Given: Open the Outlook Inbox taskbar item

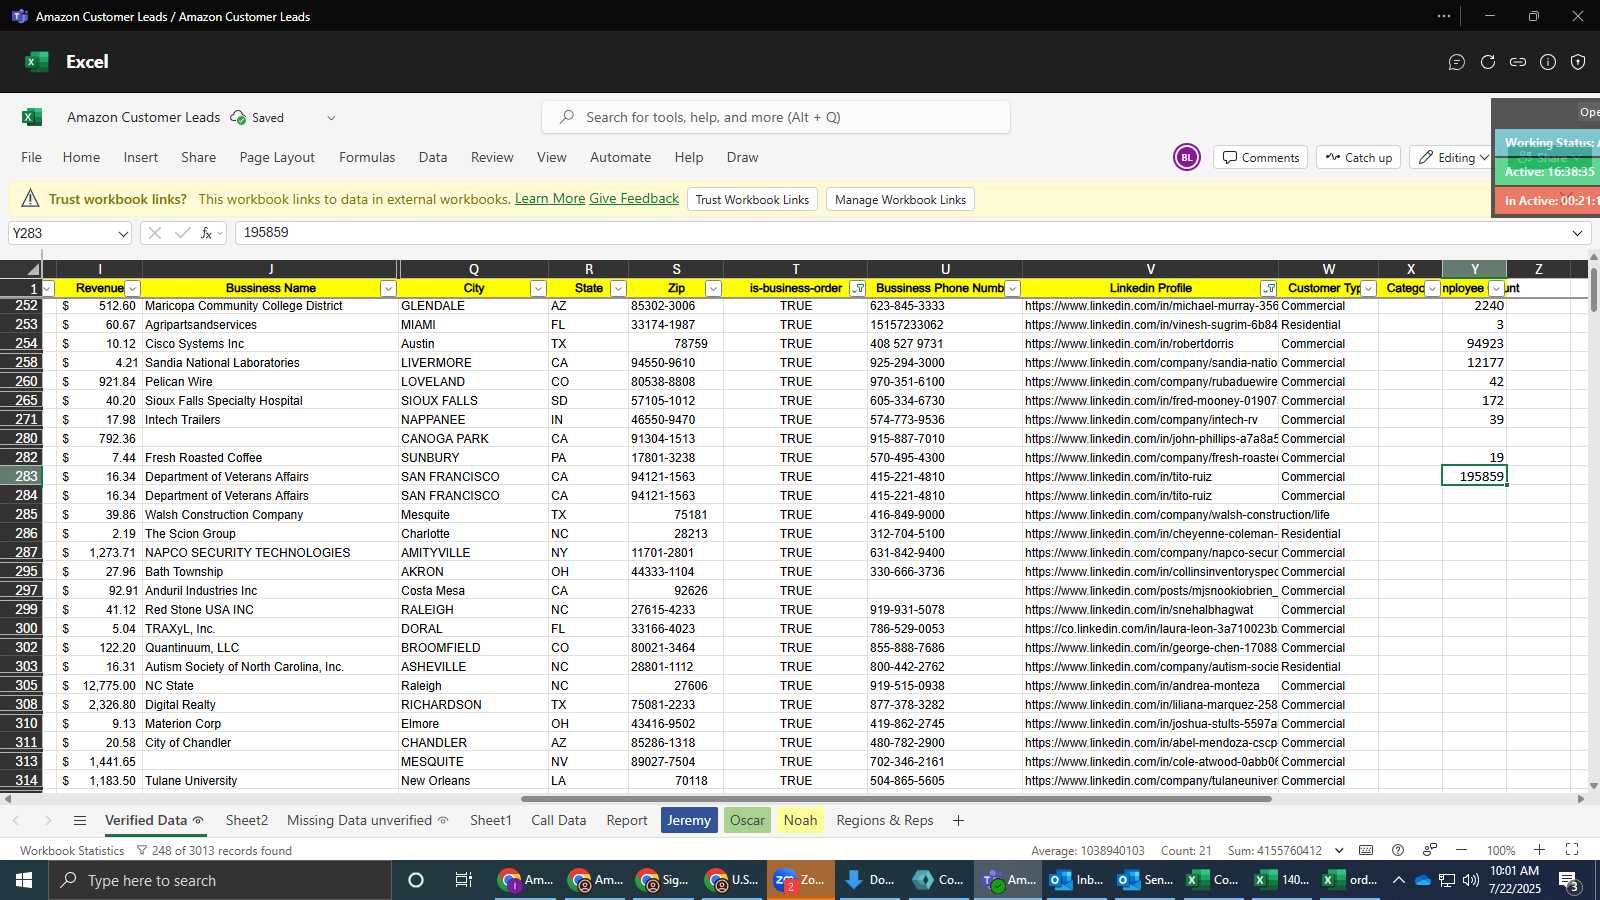Looking at the screenshot, I should pyautogui.click(x=1076, y=880).
